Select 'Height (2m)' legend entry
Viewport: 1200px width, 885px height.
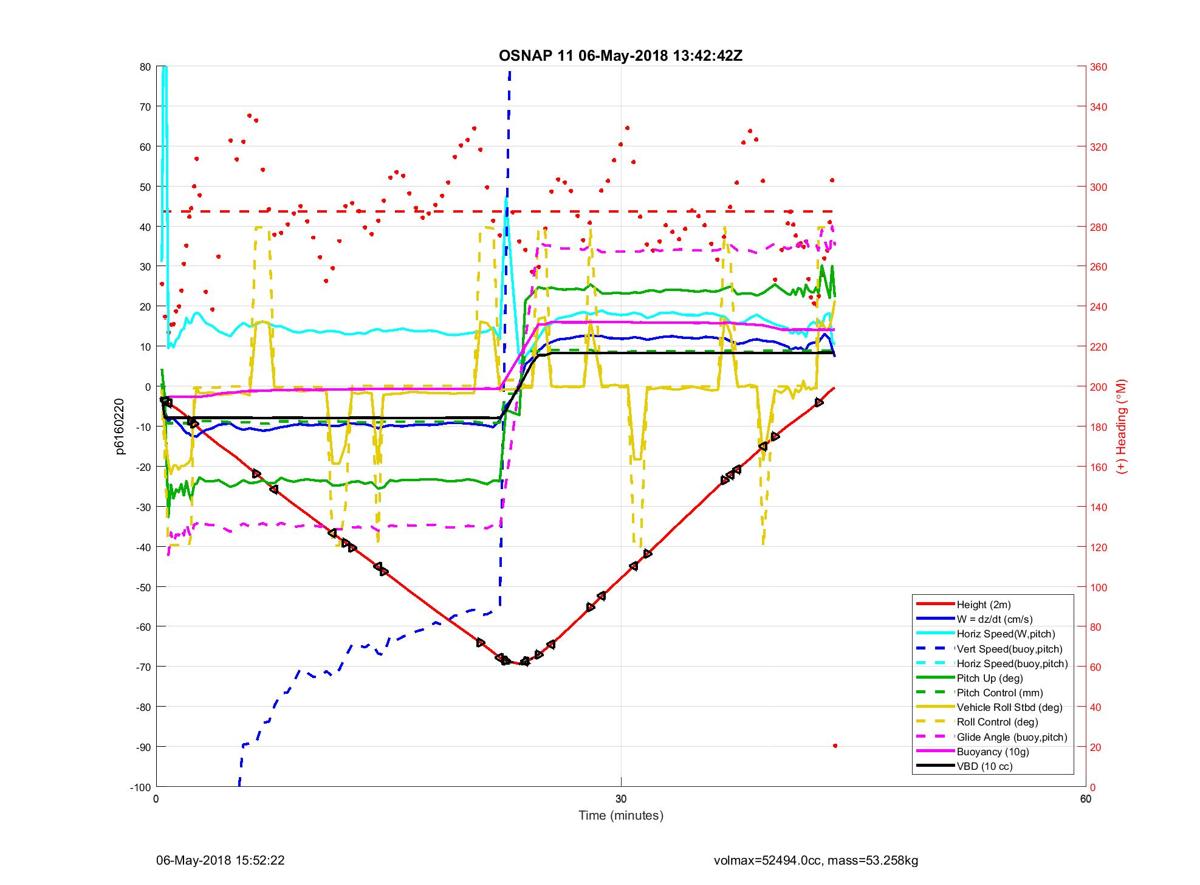coord(984,605)
